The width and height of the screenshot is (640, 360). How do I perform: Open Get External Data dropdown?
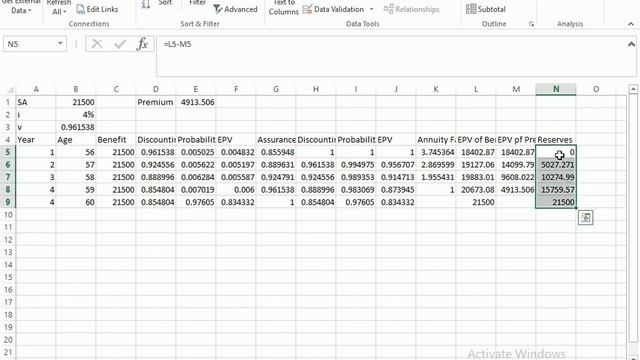coord(21,7)
